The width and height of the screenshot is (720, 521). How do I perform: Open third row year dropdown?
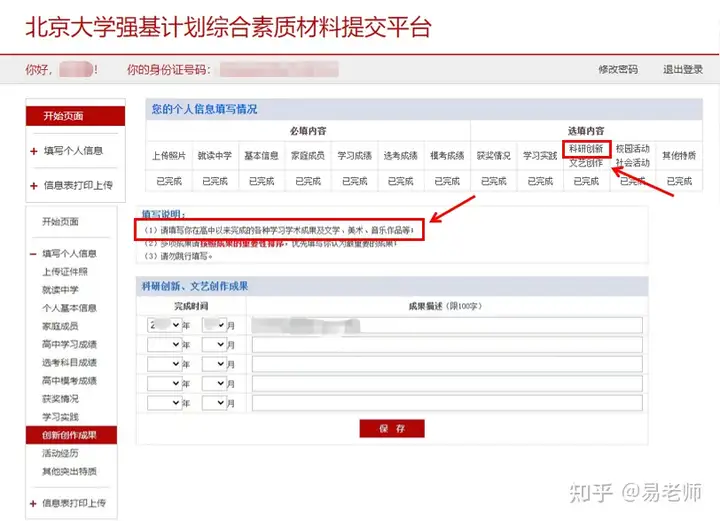164,364
